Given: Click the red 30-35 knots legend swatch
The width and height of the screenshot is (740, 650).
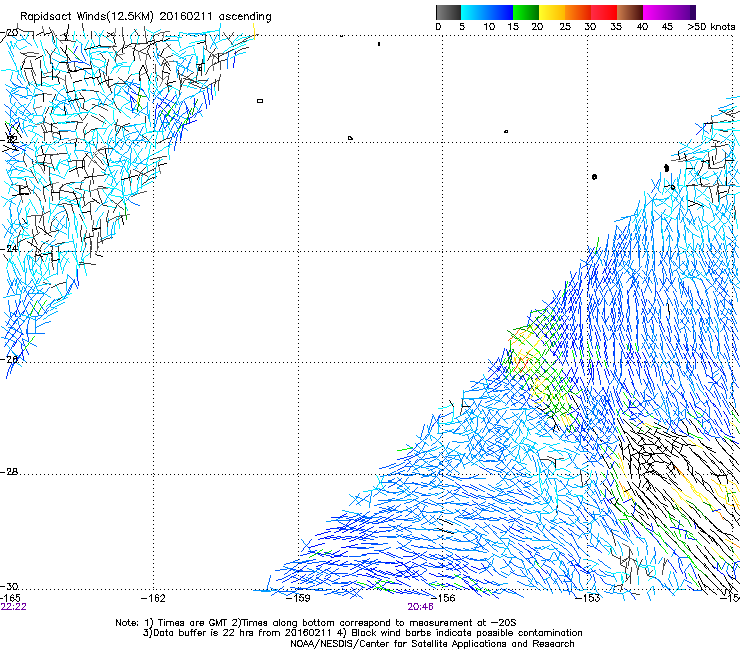Looking at the screenshot, I should 604,12.
